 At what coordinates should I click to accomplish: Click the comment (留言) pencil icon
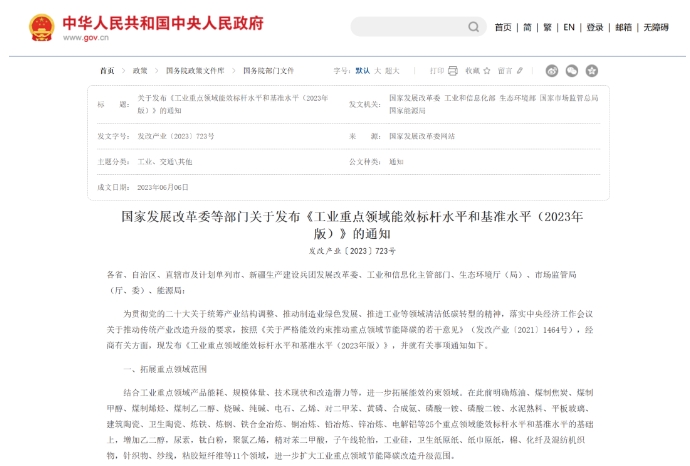click(x=521, y=71)
